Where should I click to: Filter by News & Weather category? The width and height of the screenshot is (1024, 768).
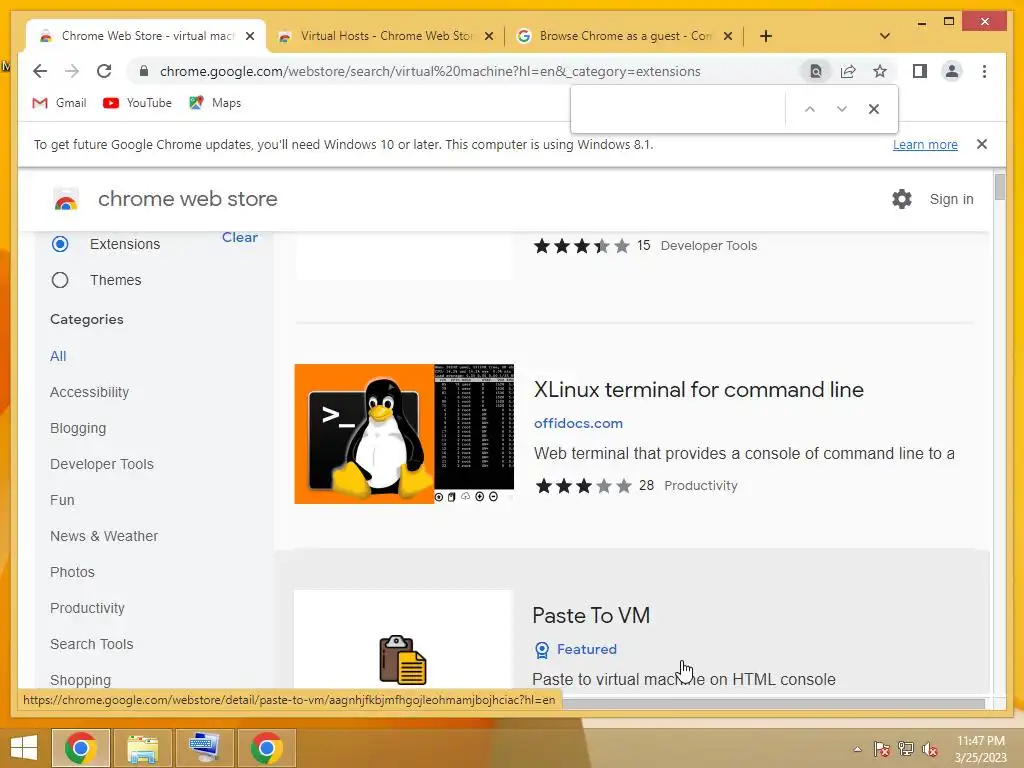[104, 536]
